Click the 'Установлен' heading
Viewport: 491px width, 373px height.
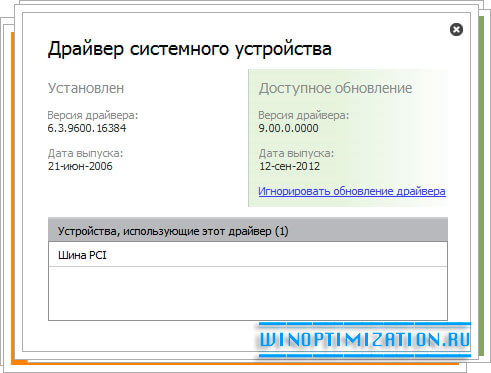click(x=86, y=88)
